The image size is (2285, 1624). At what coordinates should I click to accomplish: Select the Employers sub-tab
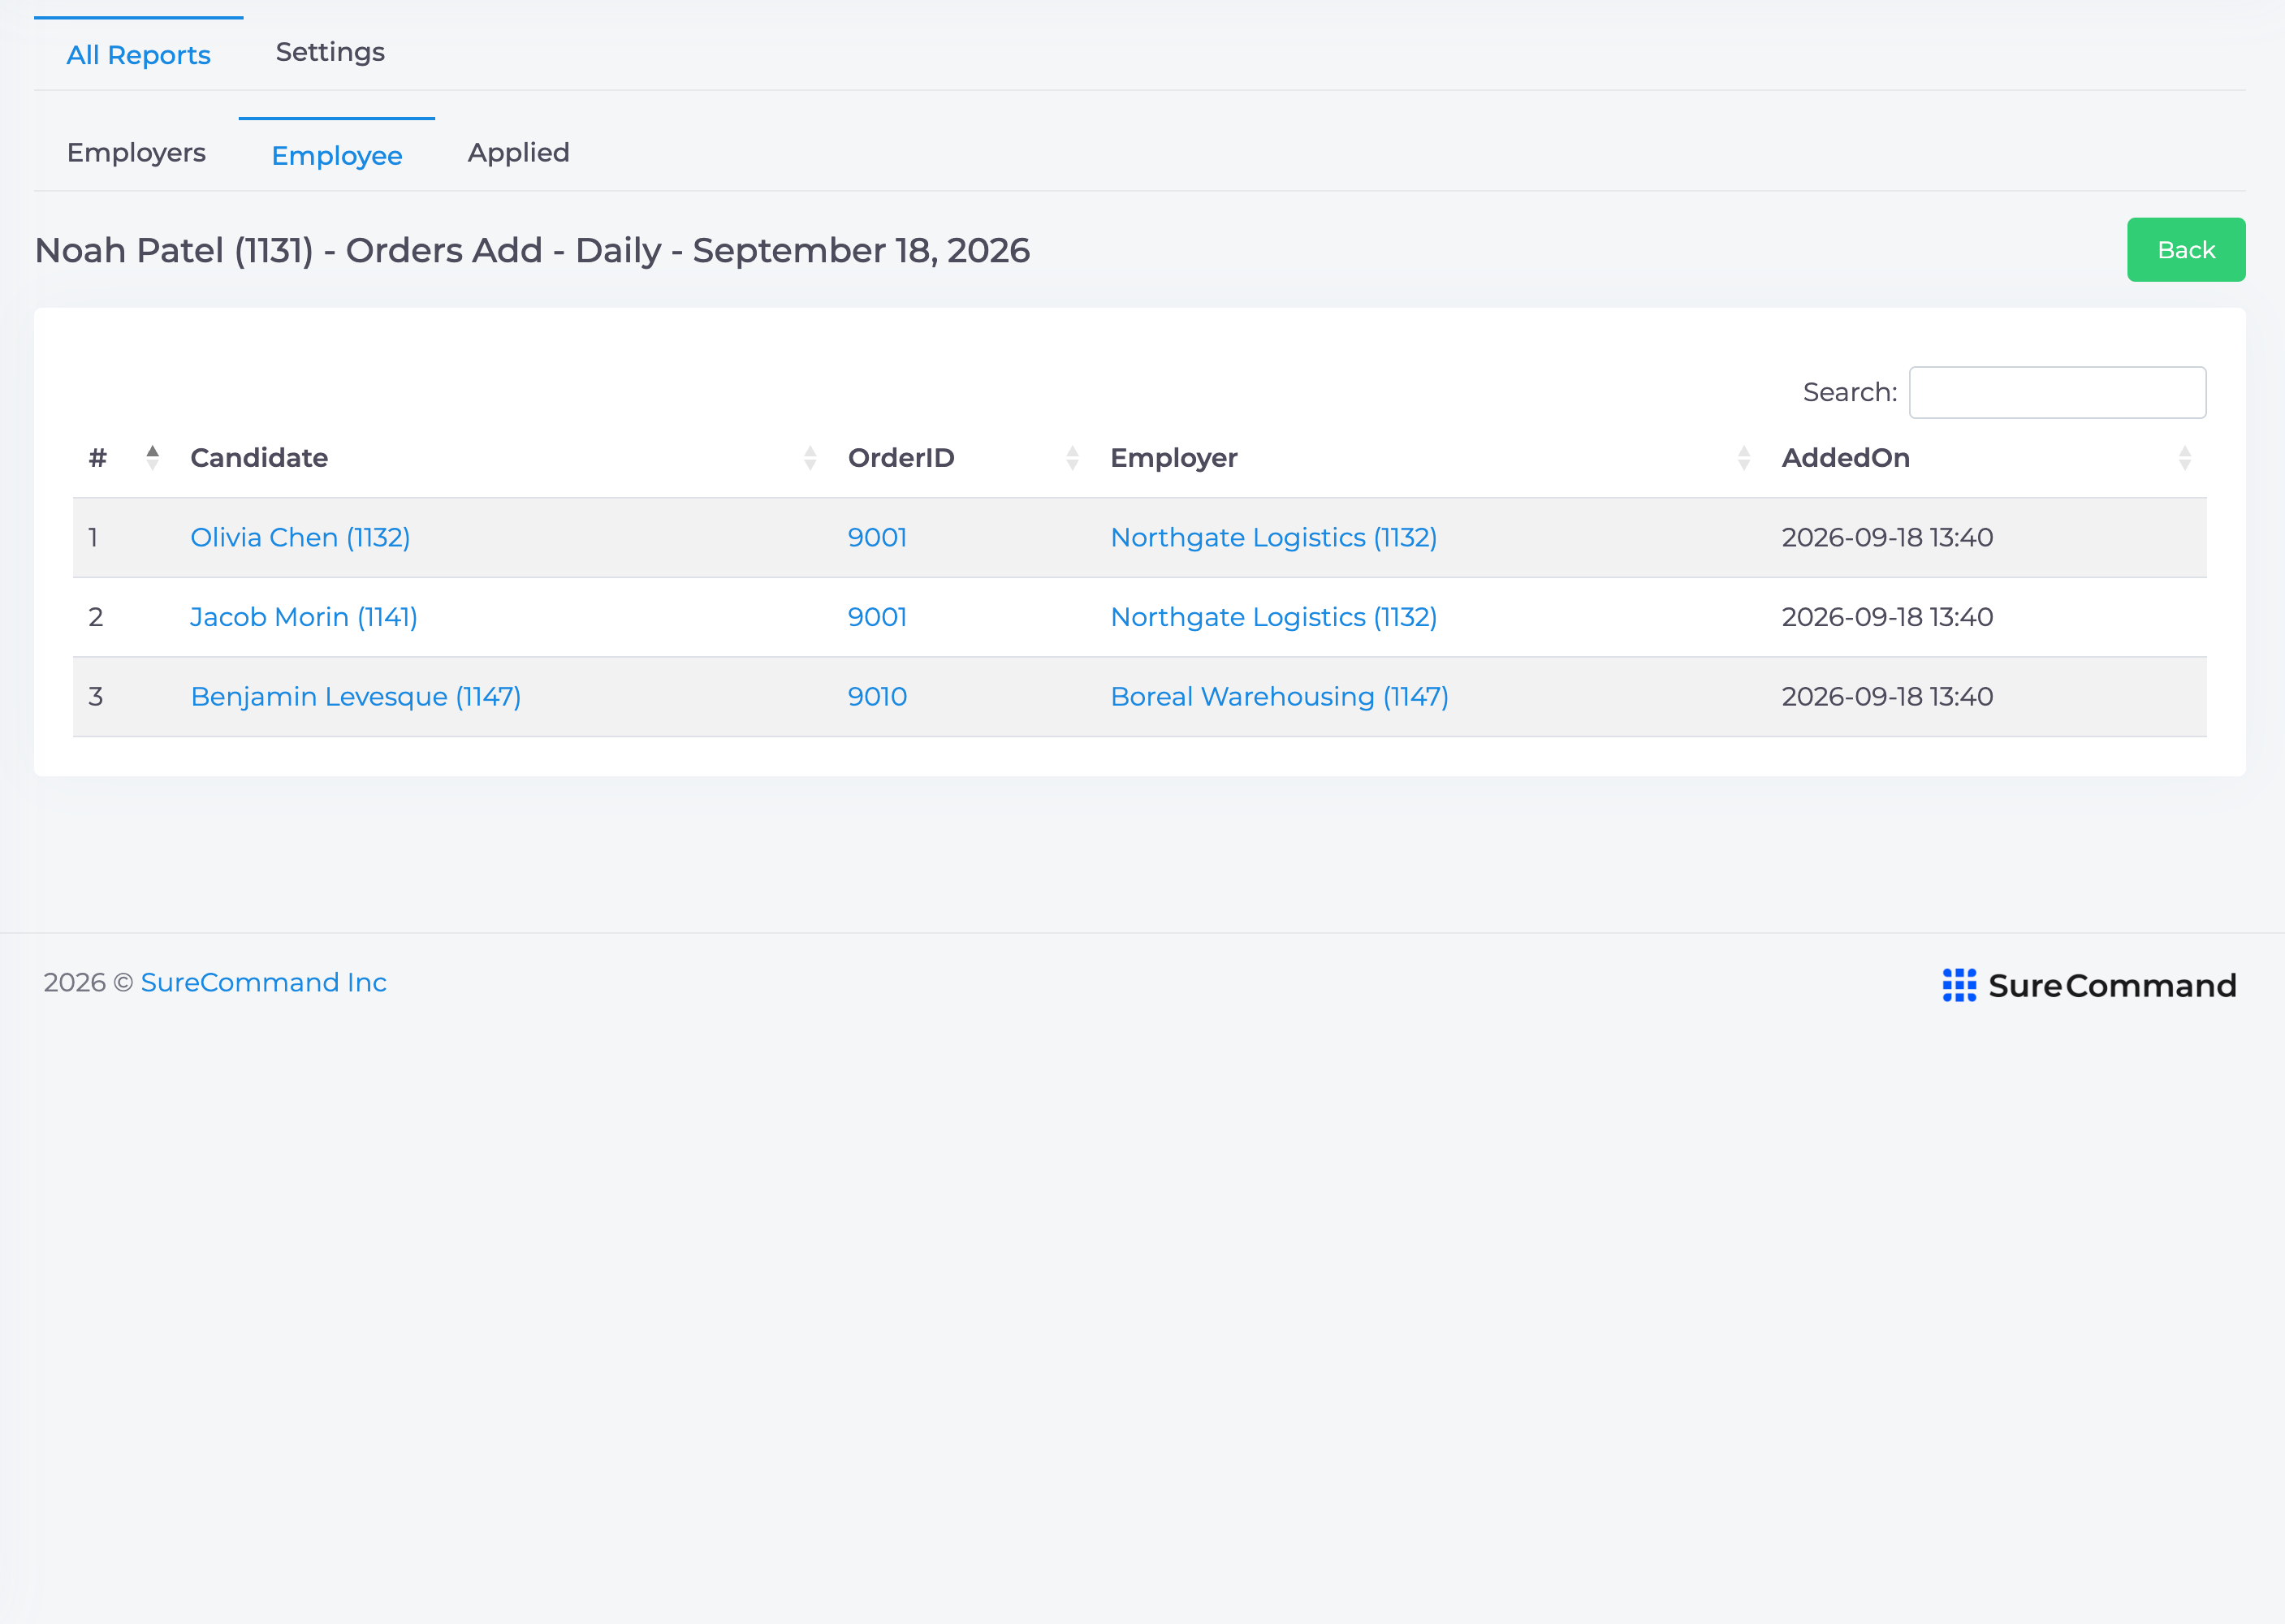pyautogui.click(x=136, y=153)
